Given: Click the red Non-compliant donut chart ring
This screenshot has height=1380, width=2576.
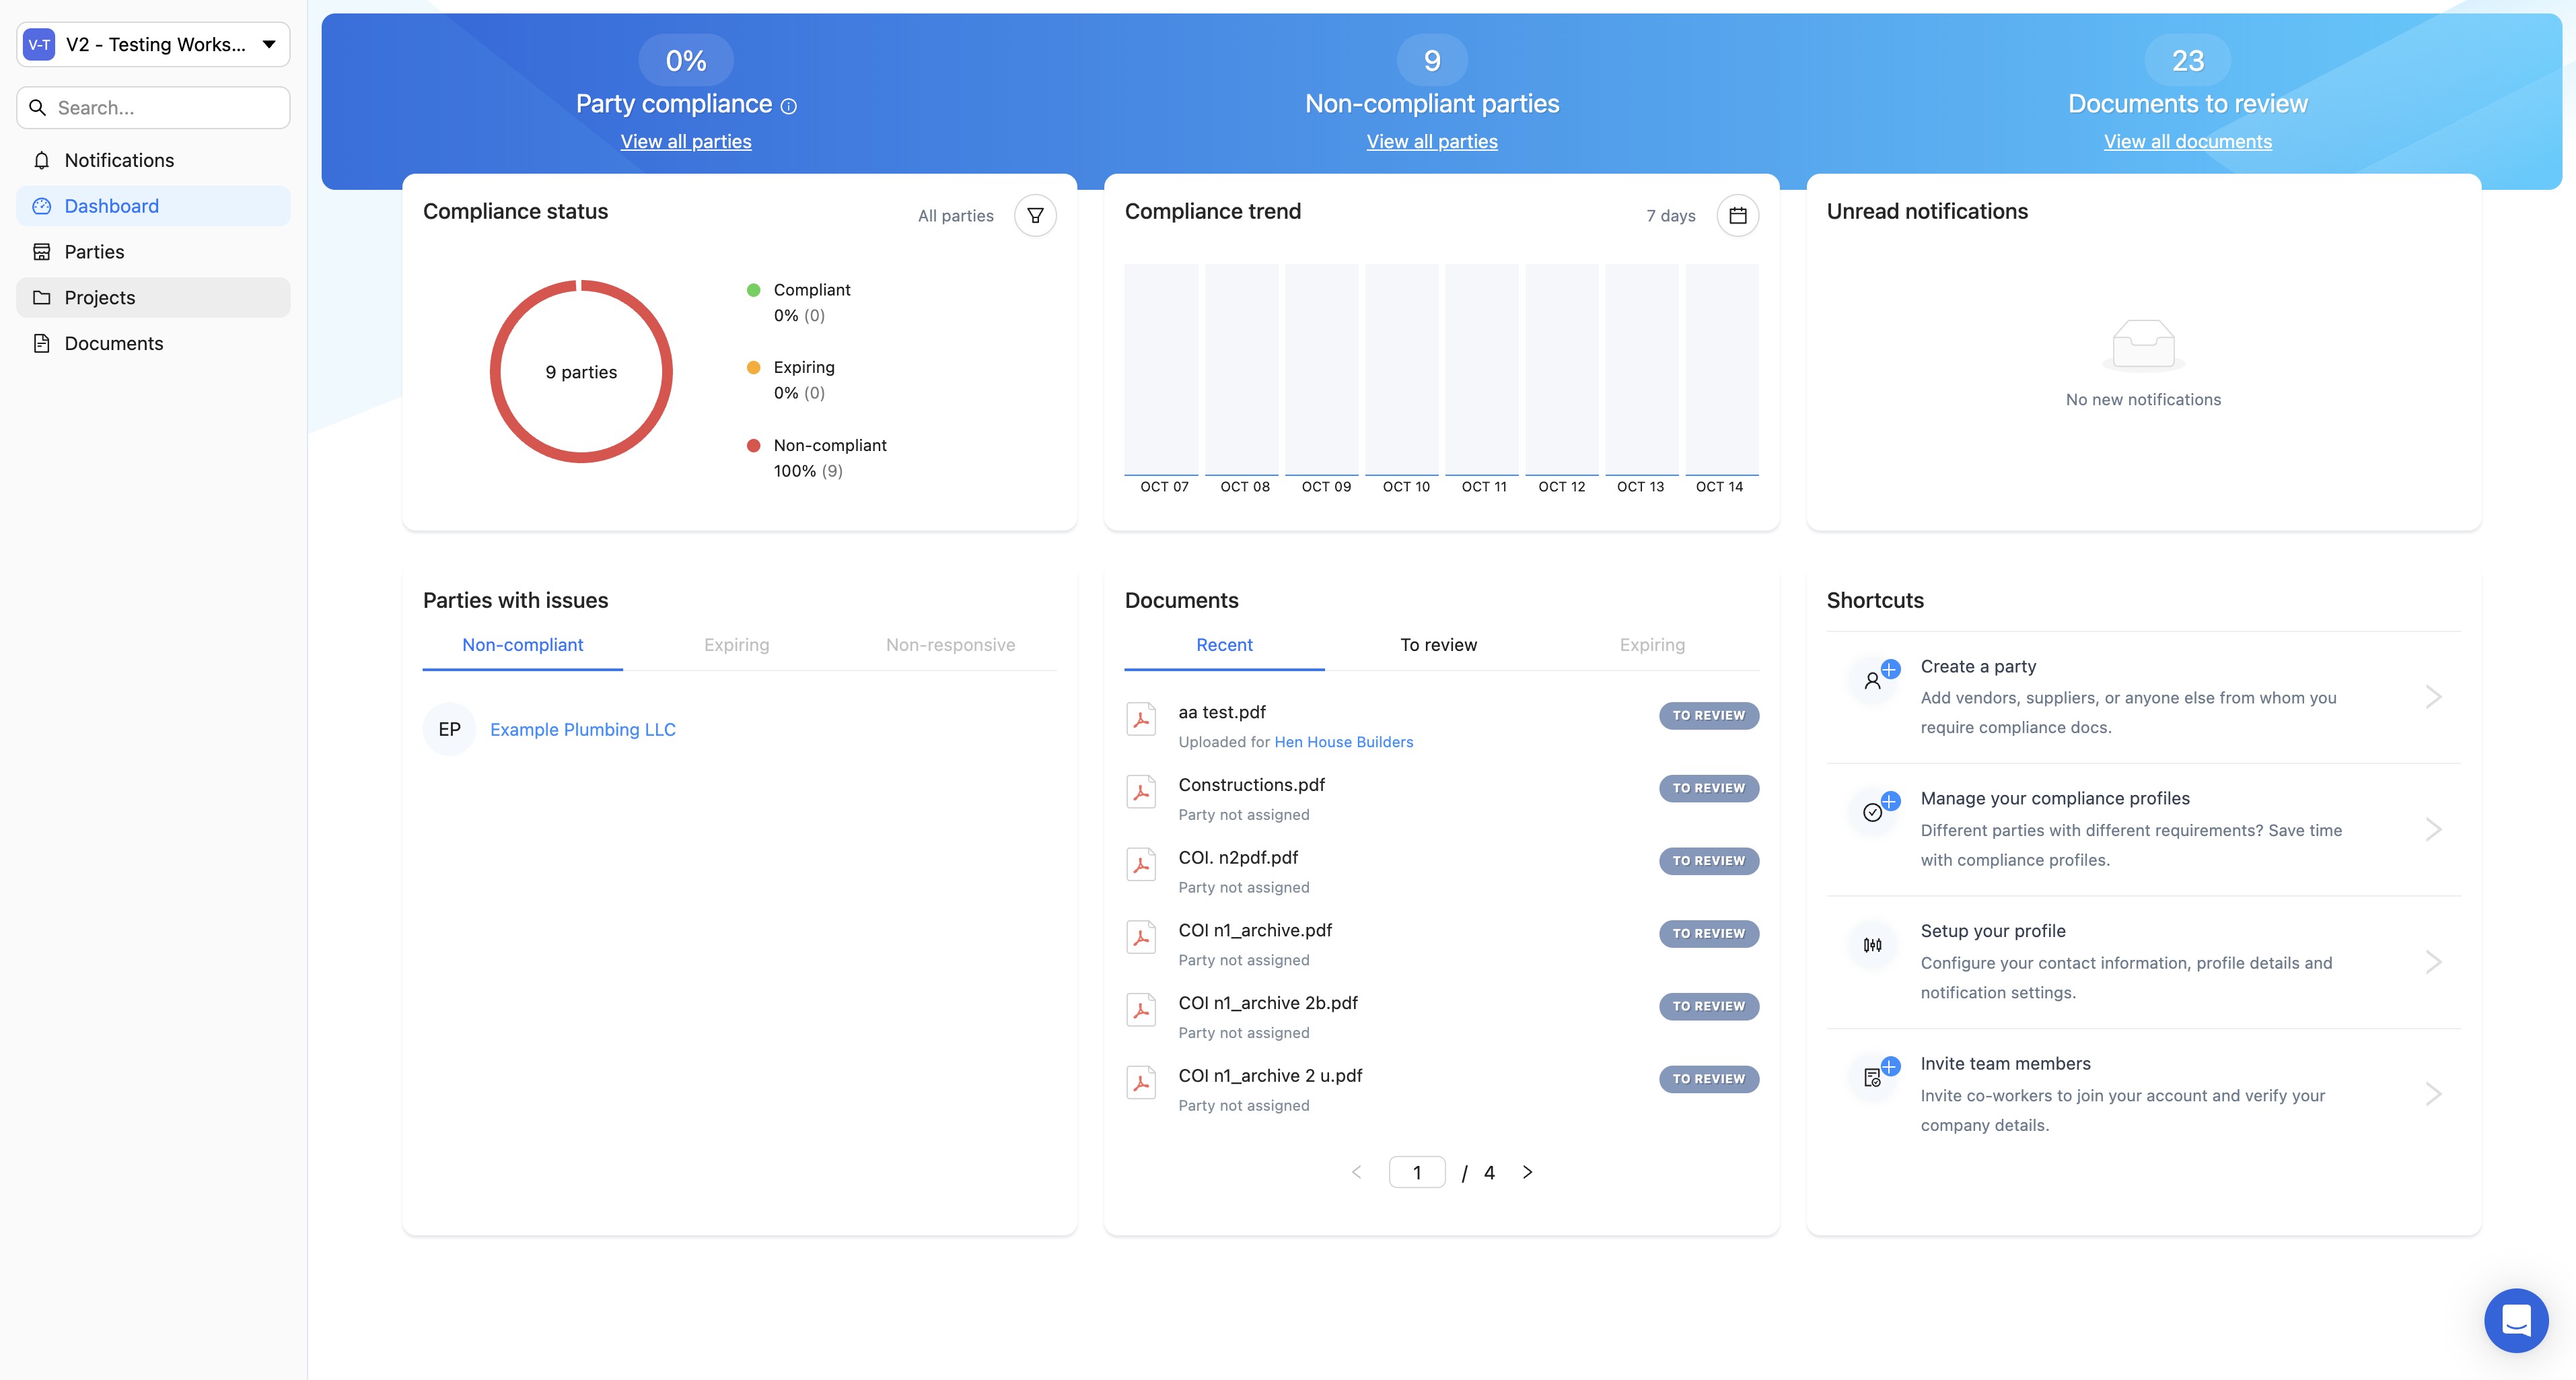Looking at the screenshot, I should click(495, 372).
